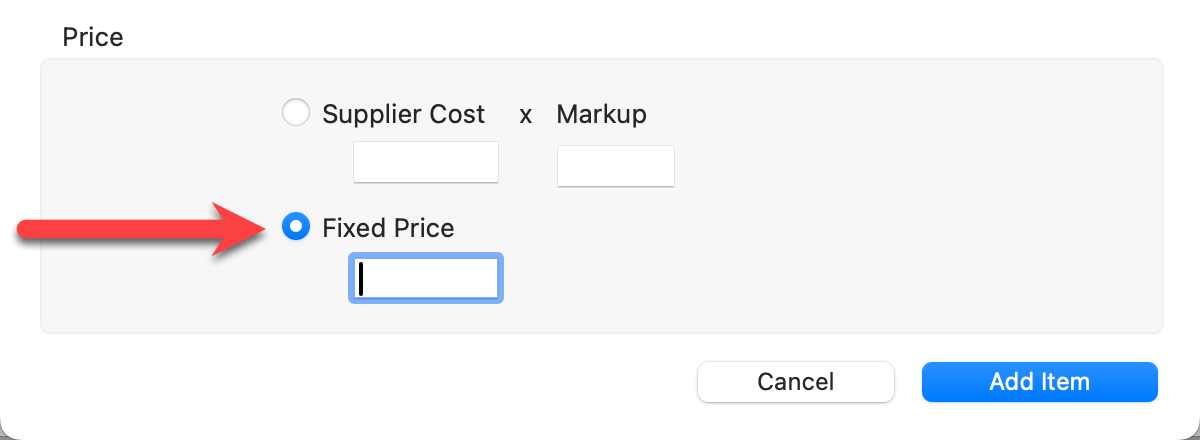Viewport: 1200px width, 440px height.
Task: Click the blue Add Item button
Action: coord(1039,381)
